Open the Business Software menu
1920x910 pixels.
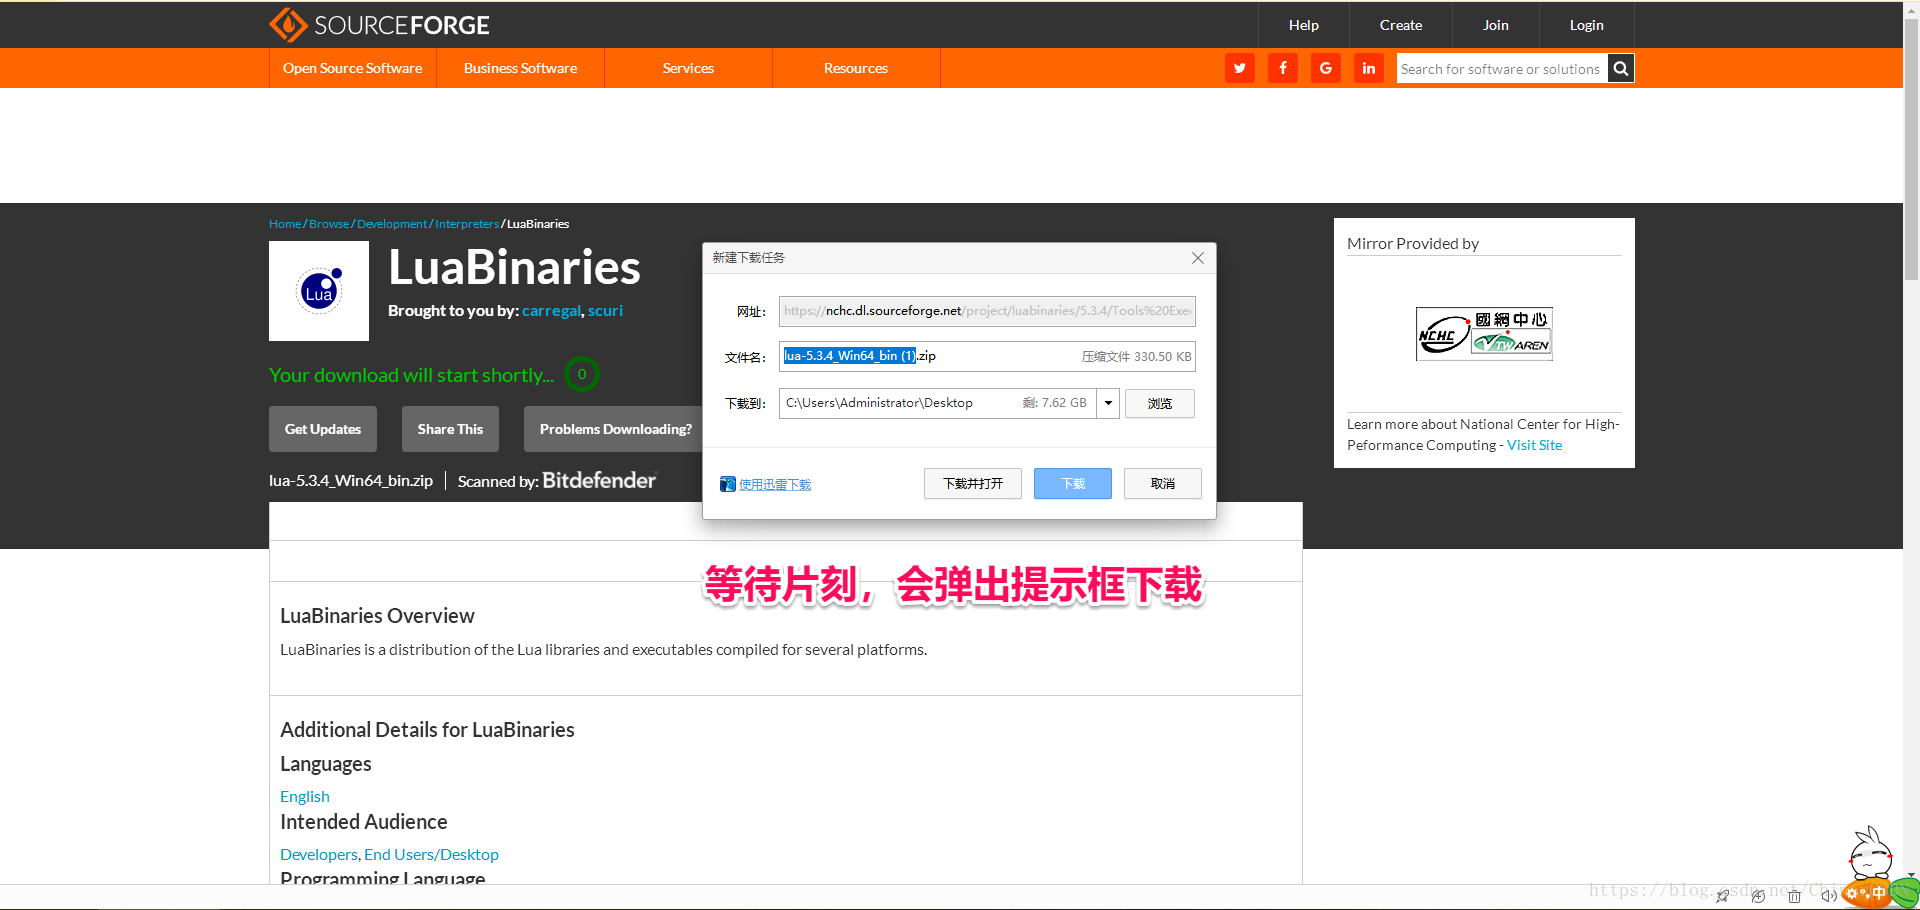pyautogui.click(x=520, y=68)
